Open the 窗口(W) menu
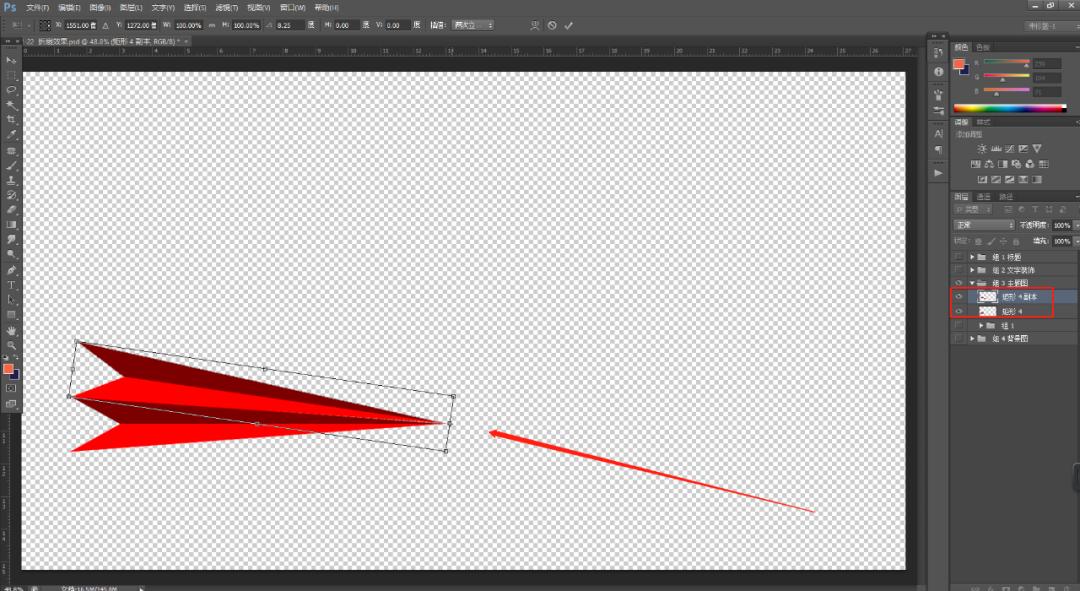This screenshot has width=1080, height=591. [x=293, y=8]
